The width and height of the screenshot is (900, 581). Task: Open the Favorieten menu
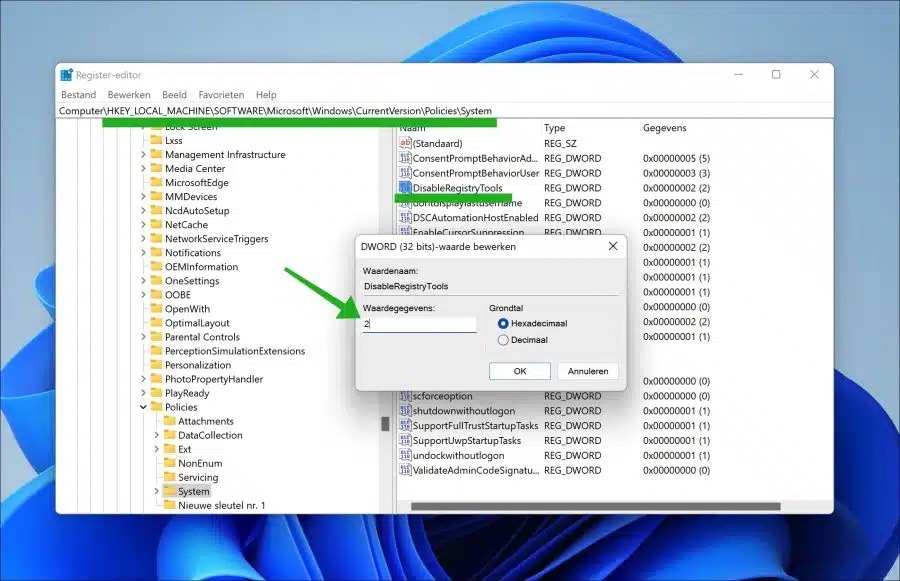click(222, 95)
